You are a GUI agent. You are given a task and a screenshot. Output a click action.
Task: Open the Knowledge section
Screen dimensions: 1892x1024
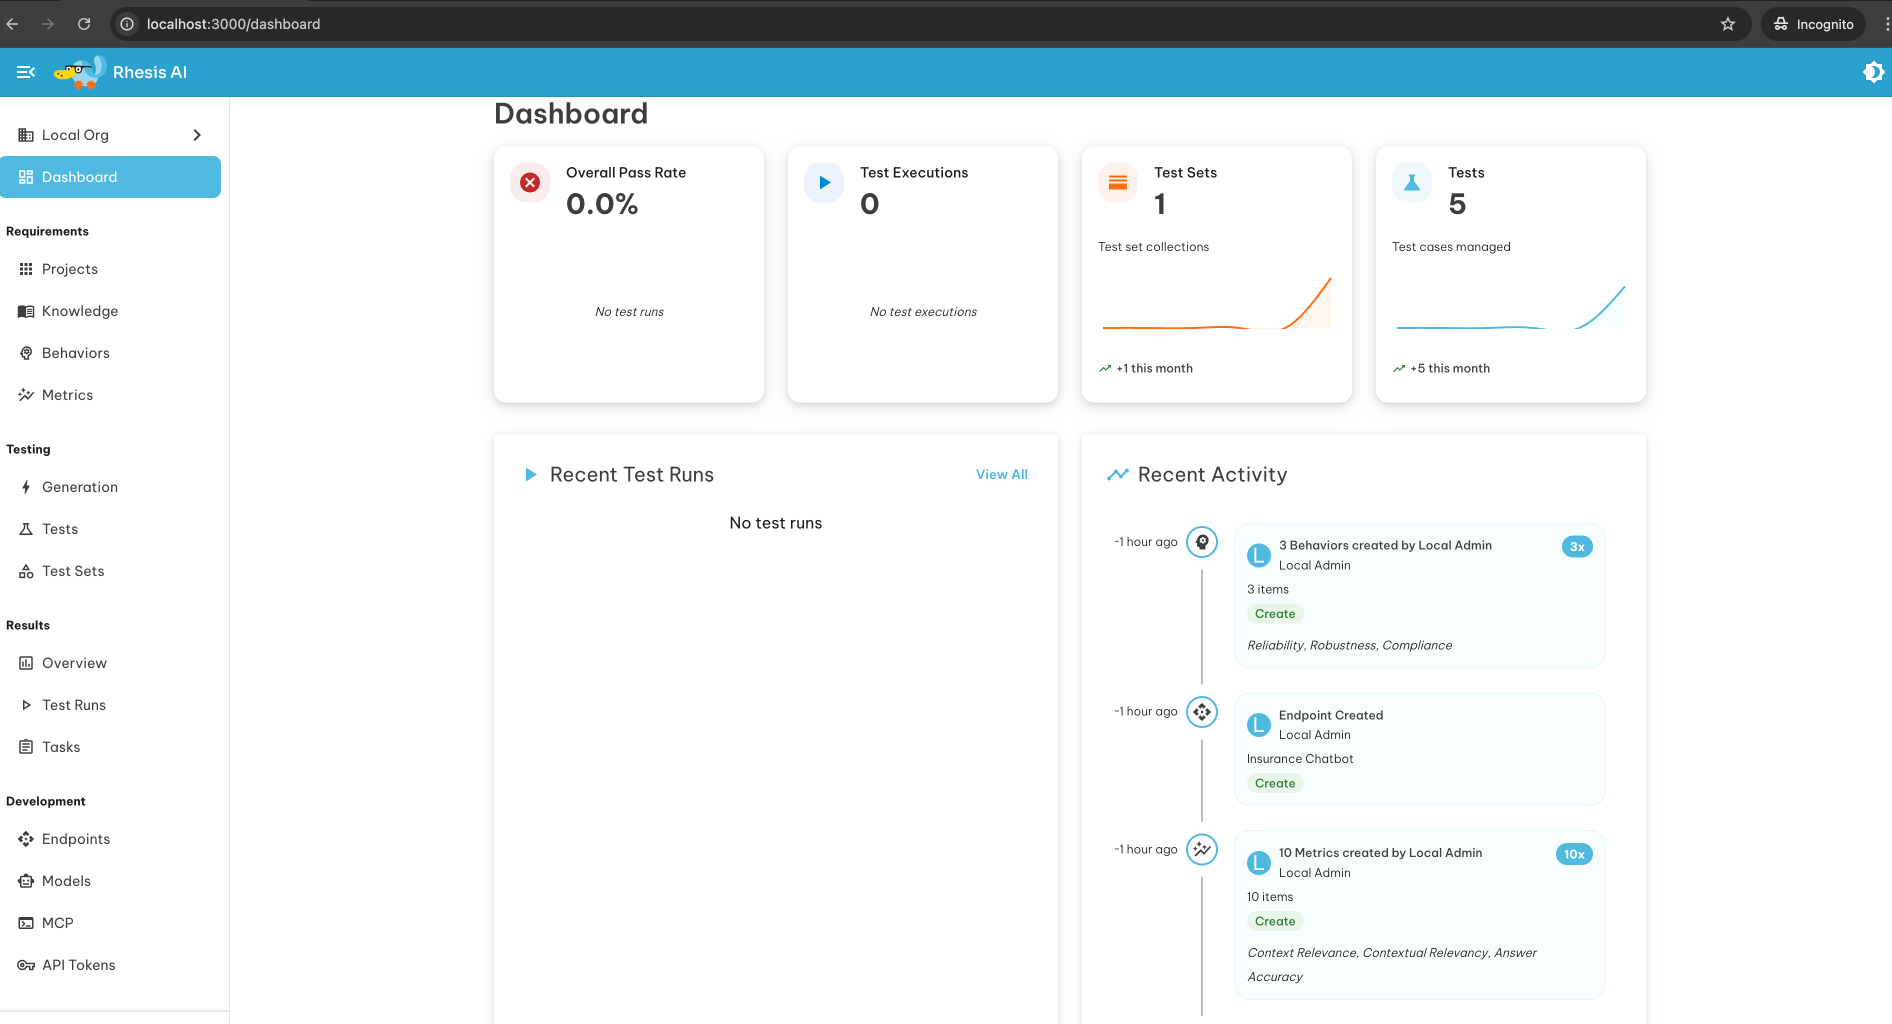79,310
